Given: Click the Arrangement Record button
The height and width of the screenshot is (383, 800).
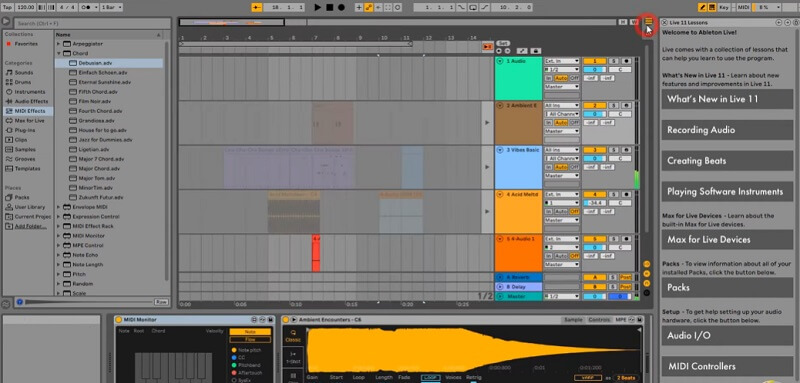Looking at the screenshot, I should [x=341, y=7].
